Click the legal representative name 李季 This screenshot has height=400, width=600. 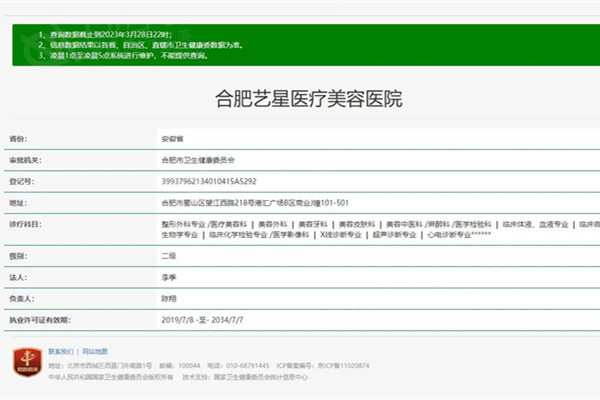click(x=168, y=277)
